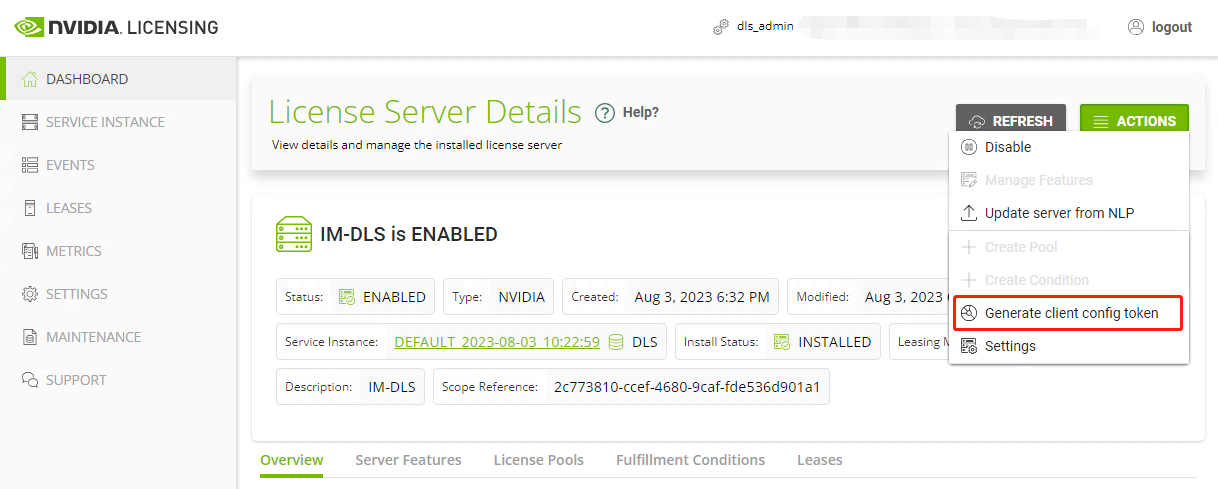The width and height of the screenshot is (1218, 489).
Task: Click the Scope Reference UUID value
Action: click(687, 386)
